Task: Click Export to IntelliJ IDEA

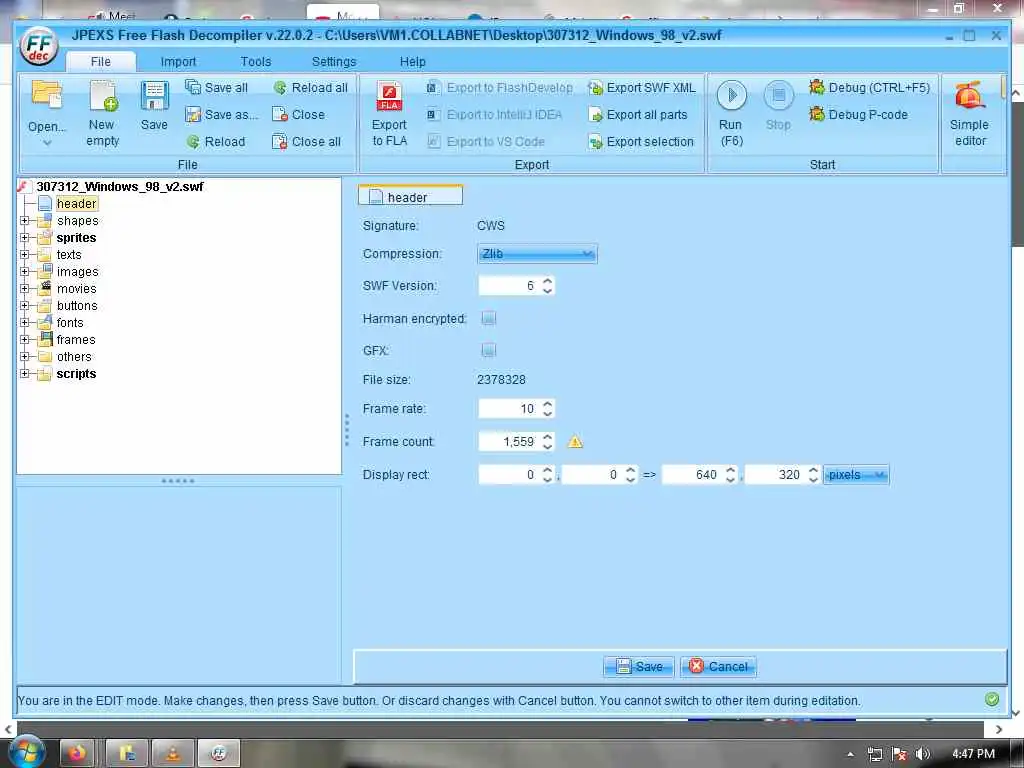Action: pyautogui.click(x=494, y=115)
